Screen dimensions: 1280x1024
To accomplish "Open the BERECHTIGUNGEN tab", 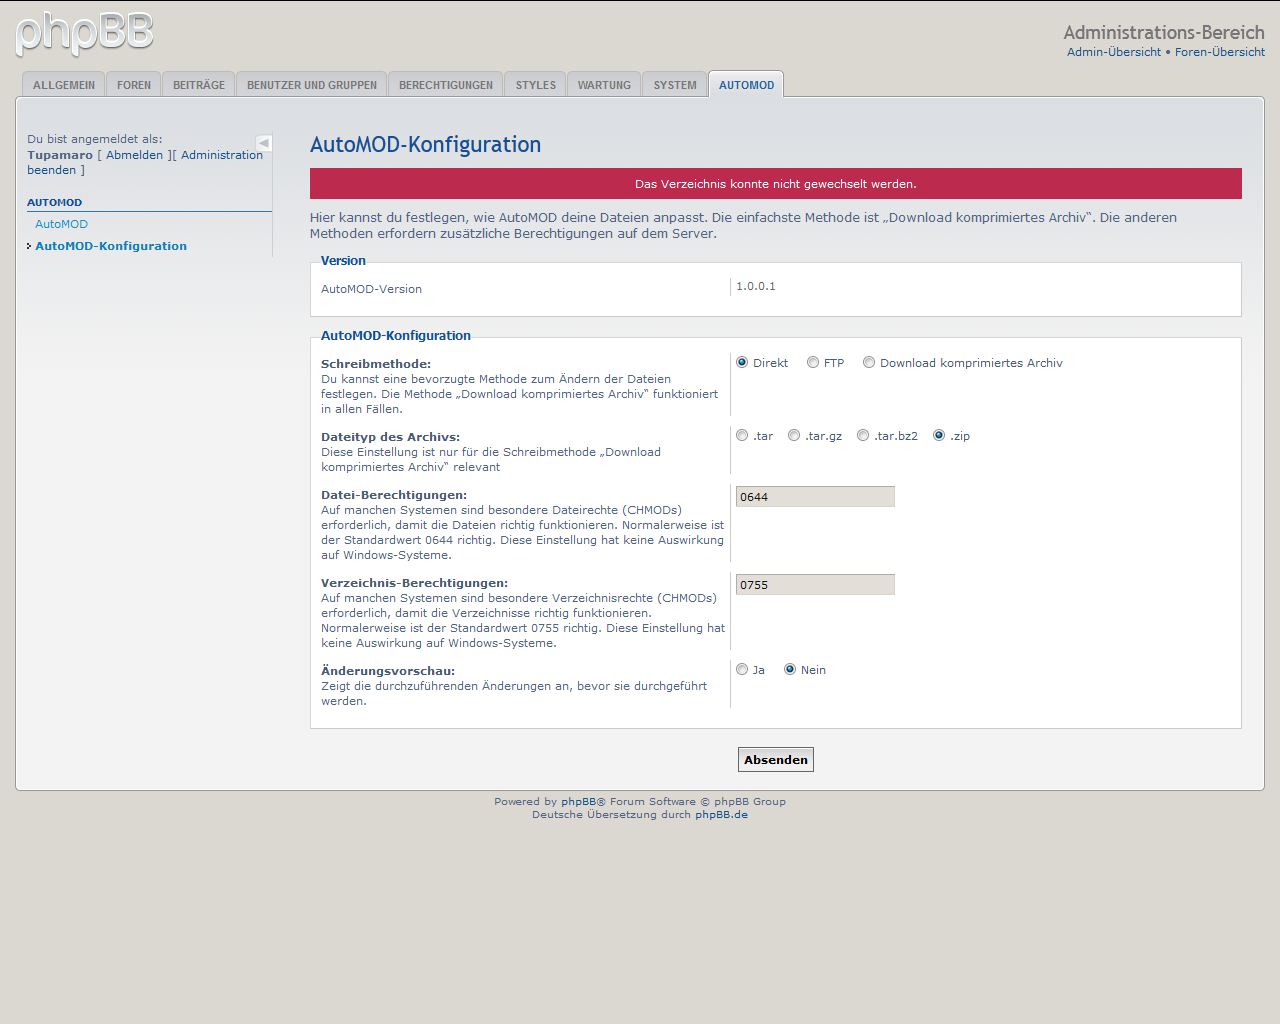I will [446, 85].
